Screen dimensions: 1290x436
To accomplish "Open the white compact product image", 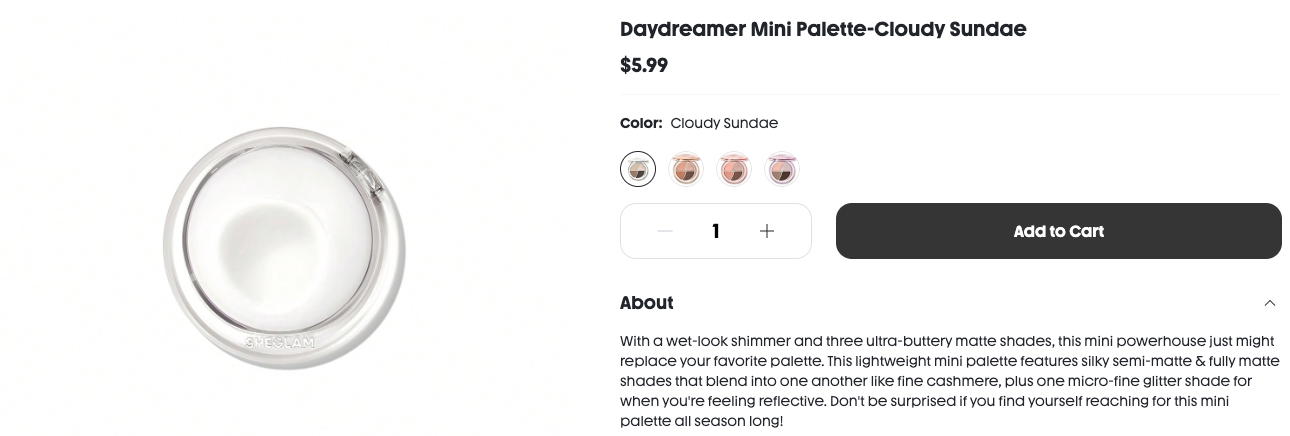I will [284, 248].
